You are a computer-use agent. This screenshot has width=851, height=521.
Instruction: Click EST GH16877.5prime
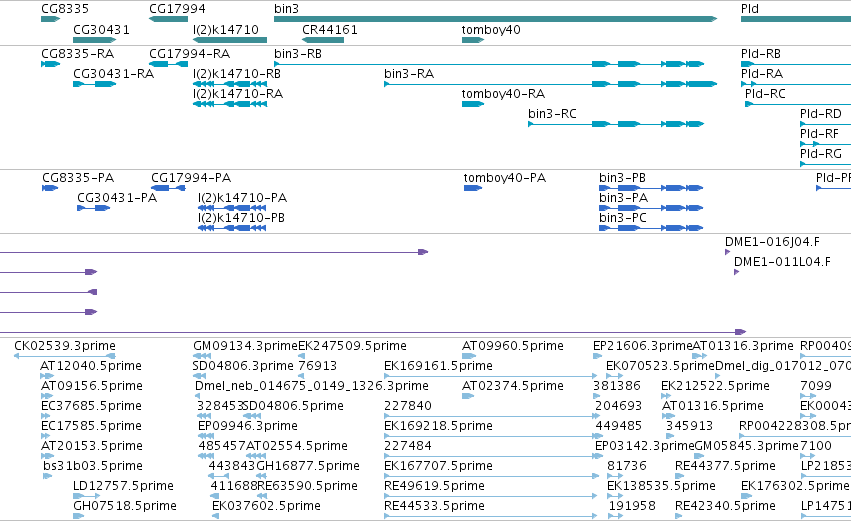click(x=308, y=466)
